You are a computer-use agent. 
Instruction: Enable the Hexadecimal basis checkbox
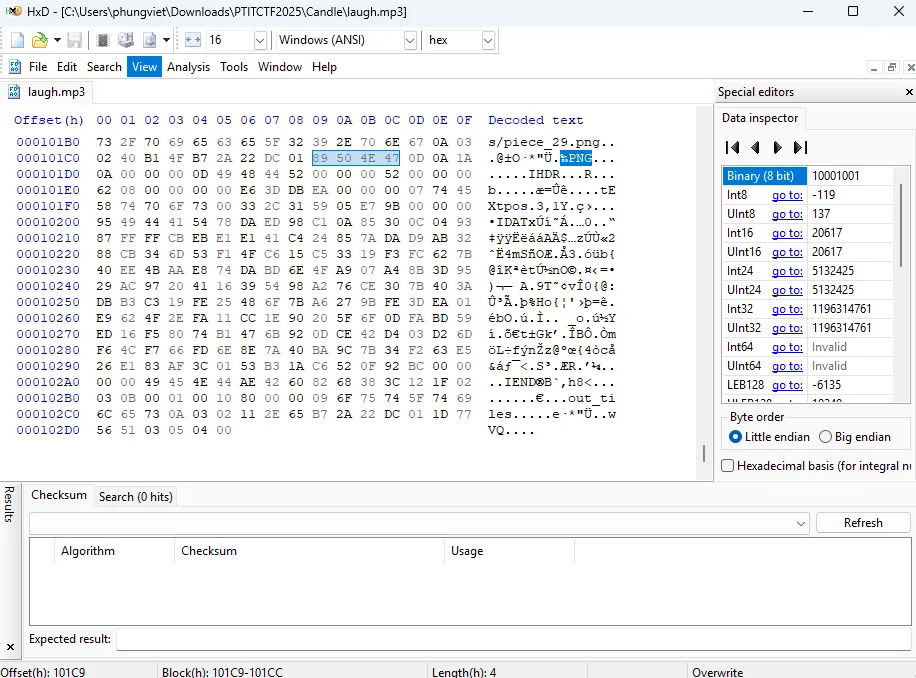pos(727,466)
